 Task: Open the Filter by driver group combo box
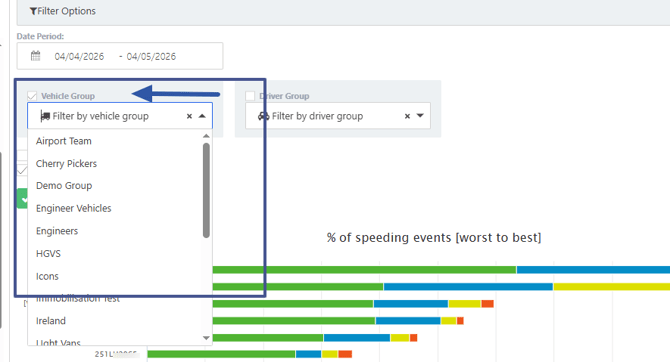338,116
